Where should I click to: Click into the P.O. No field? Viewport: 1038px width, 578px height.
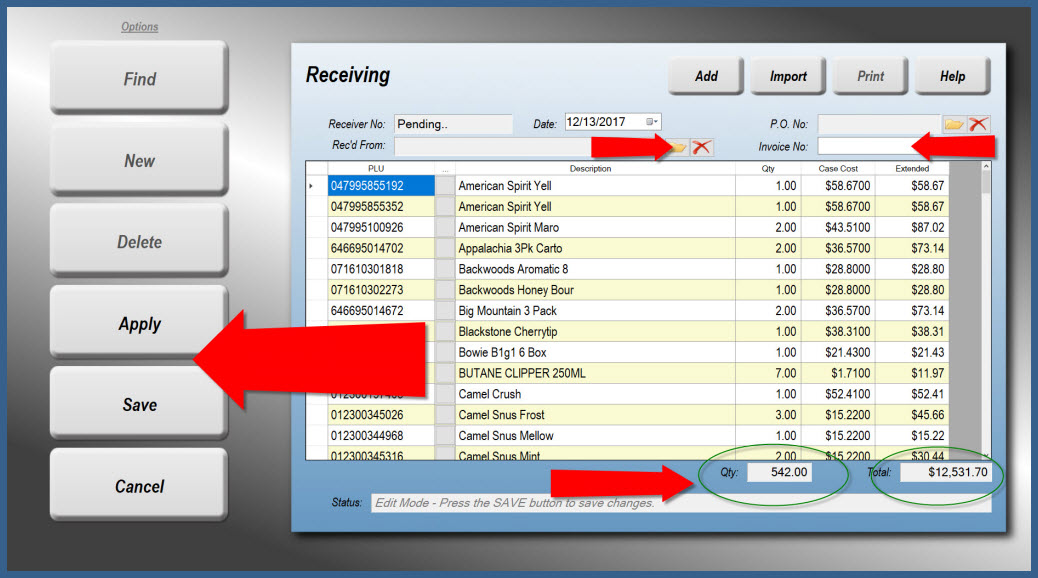coord(879,124)
